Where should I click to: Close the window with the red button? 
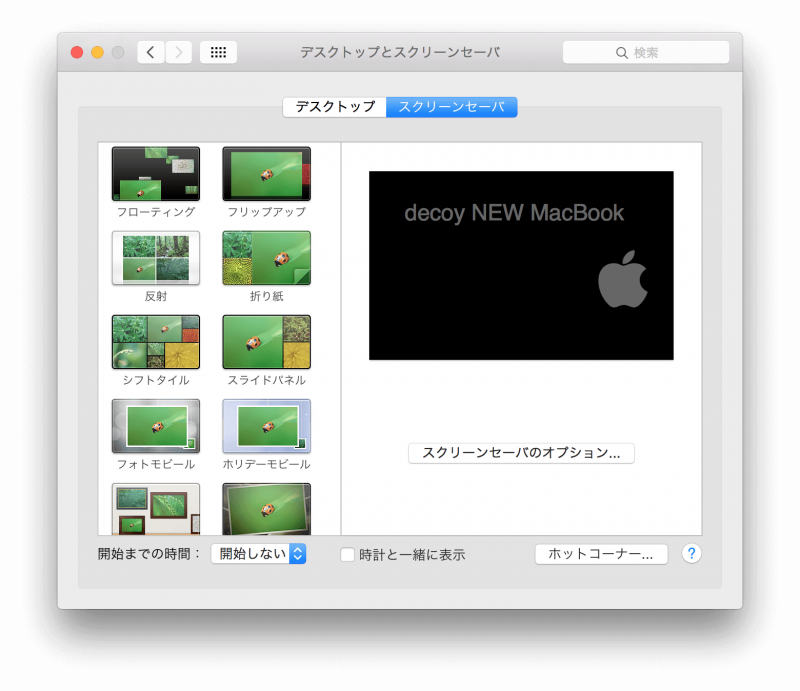point(77,52)
